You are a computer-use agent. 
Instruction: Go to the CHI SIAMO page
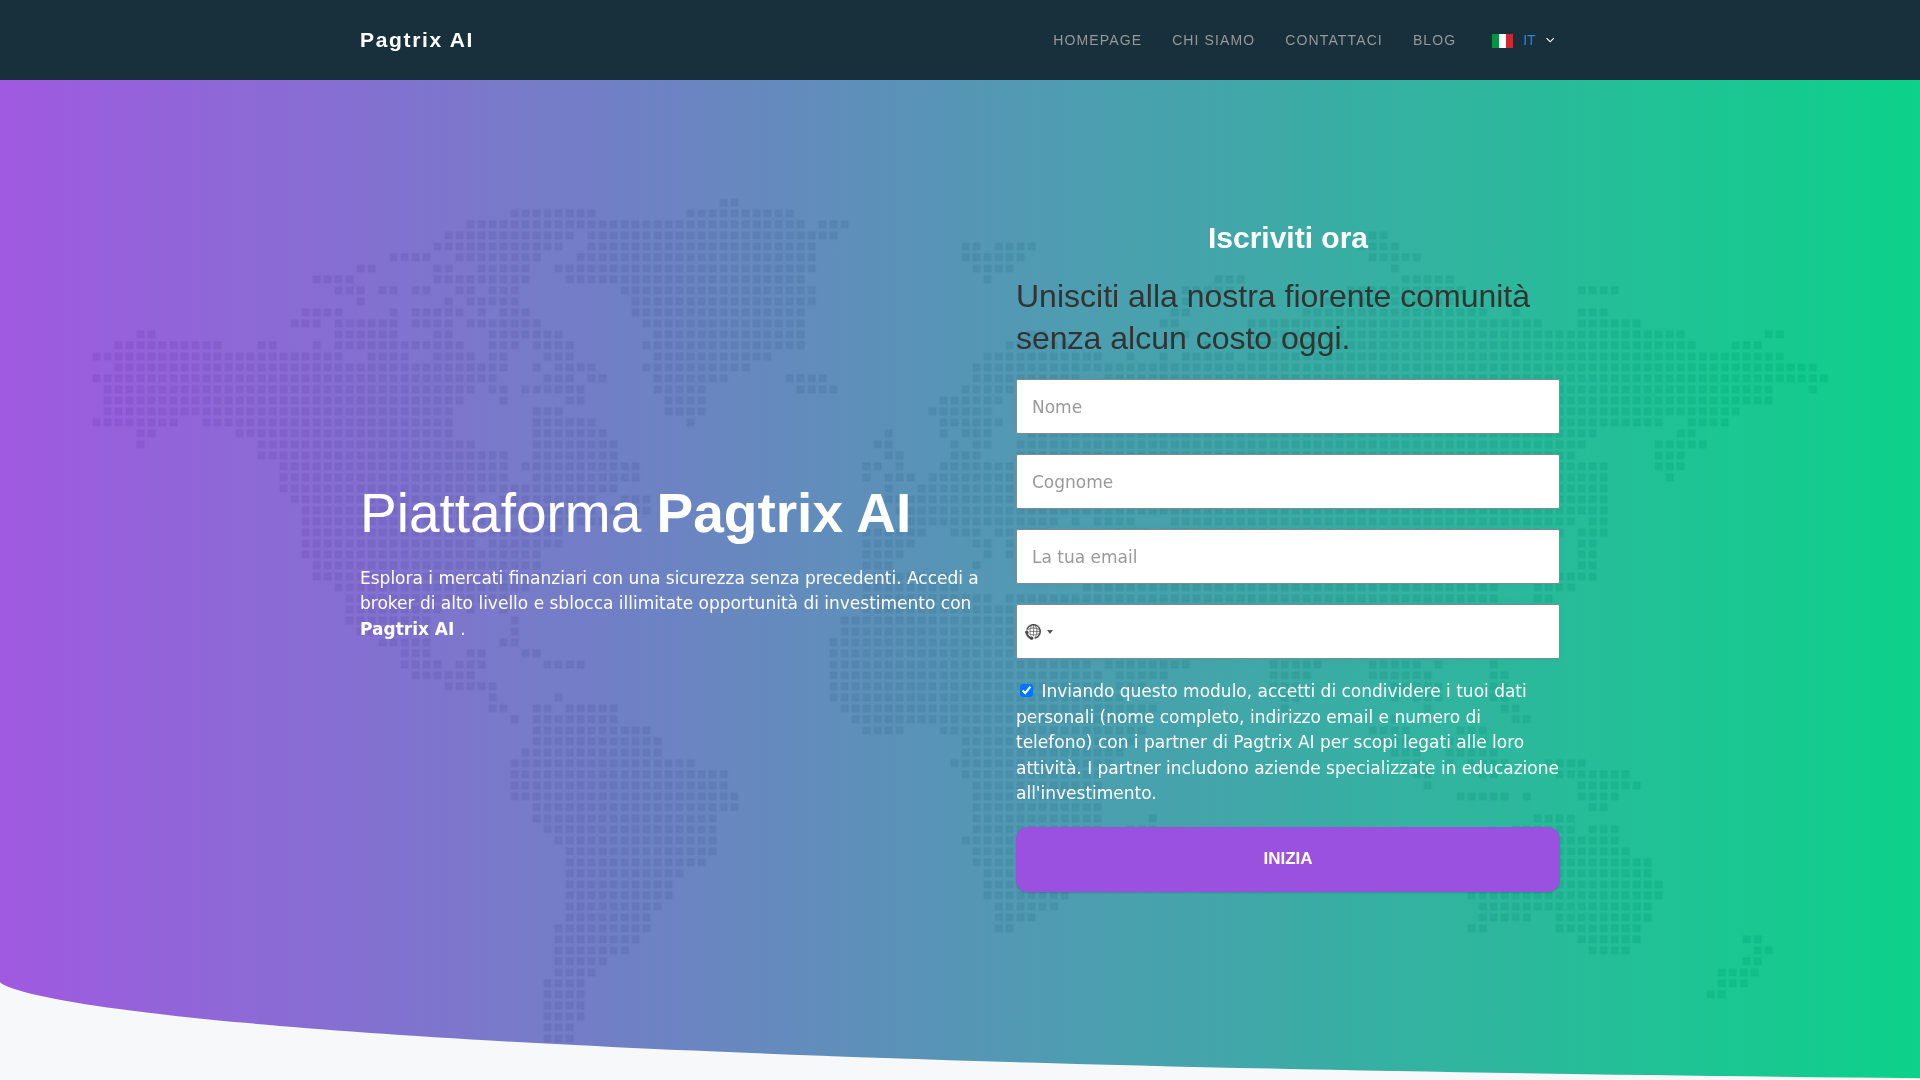[1213, 40]
